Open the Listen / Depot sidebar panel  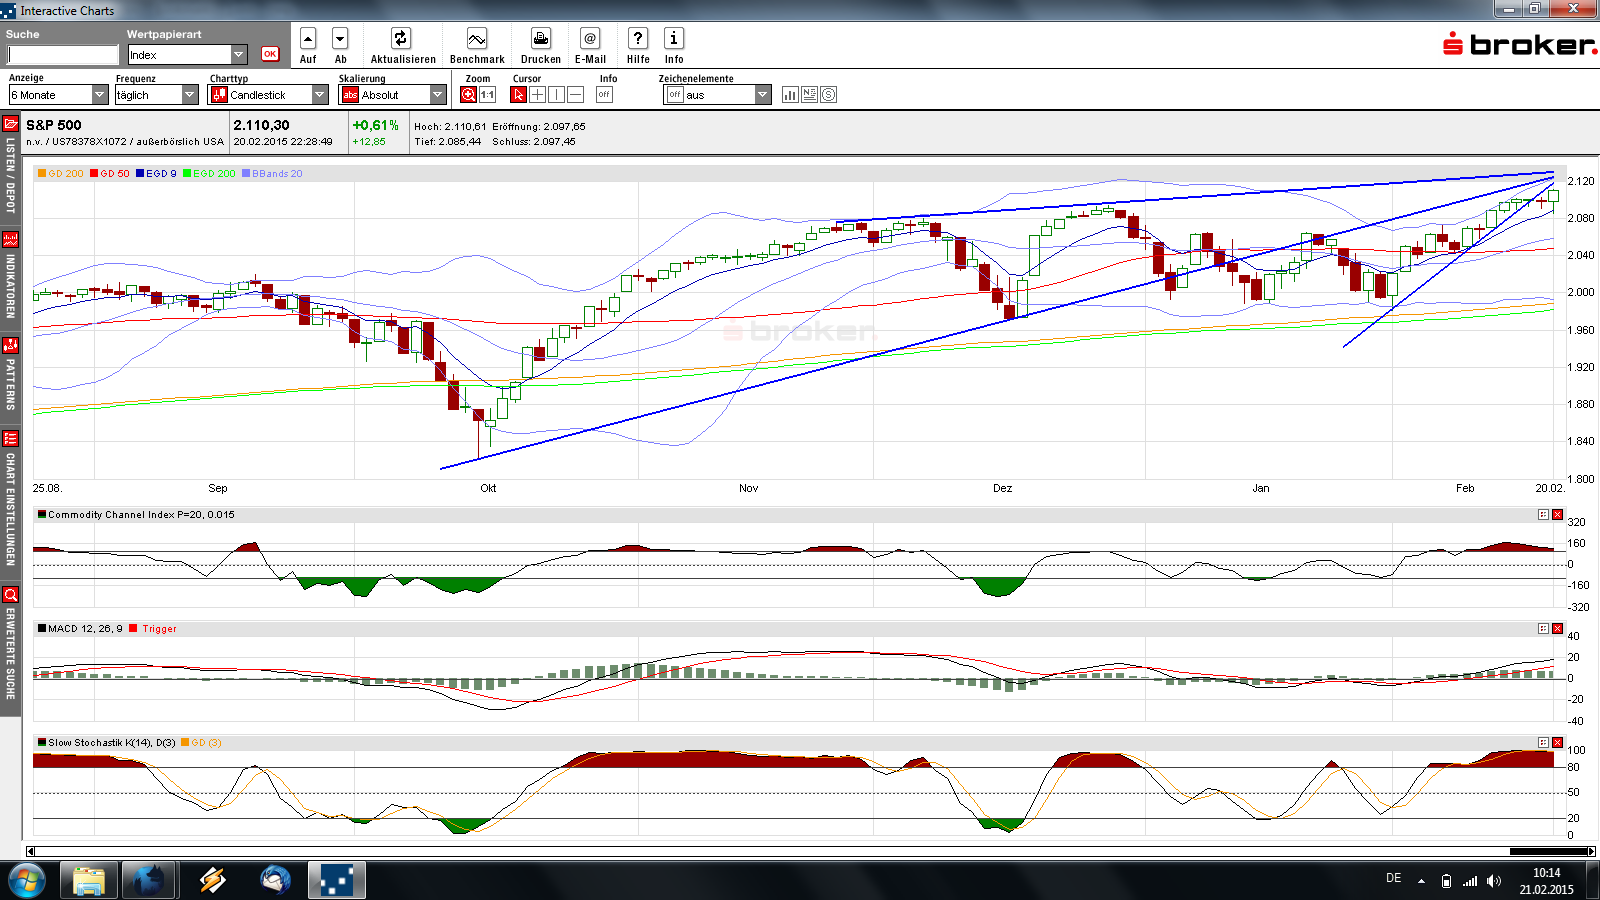[10, 165]
